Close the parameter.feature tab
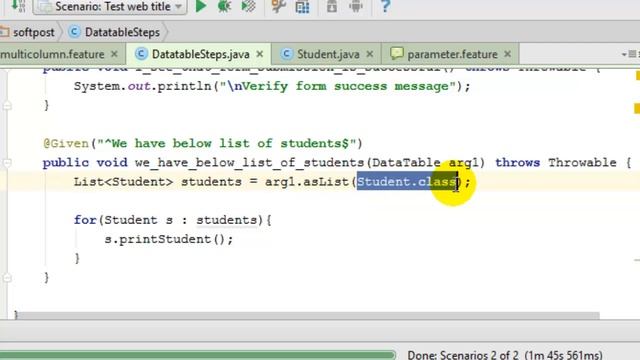Screen dimensions: 640x360 507,54
